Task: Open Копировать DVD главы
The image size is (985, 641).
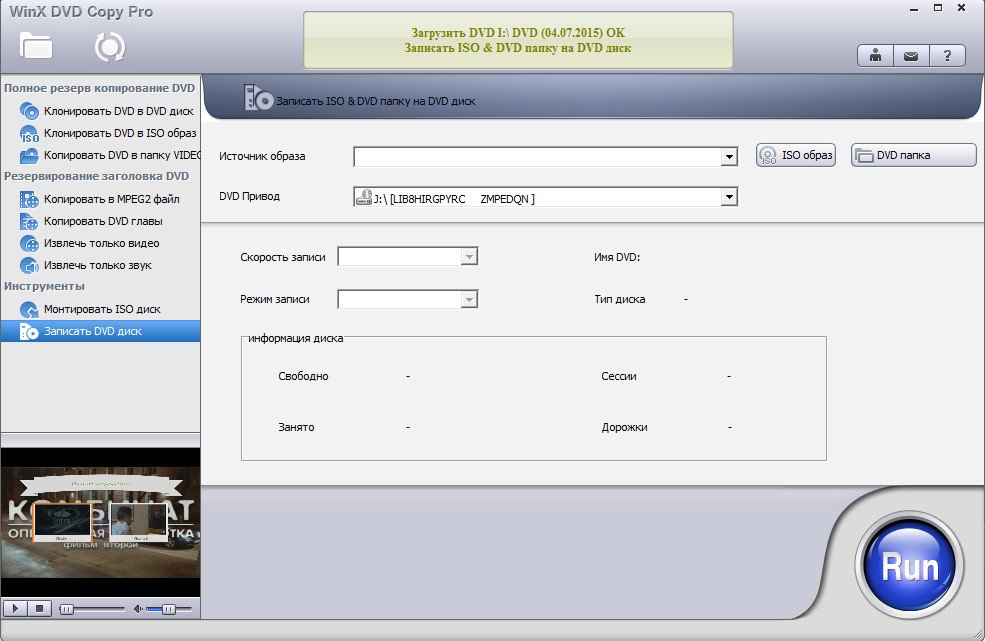Action: coord(103,221)
